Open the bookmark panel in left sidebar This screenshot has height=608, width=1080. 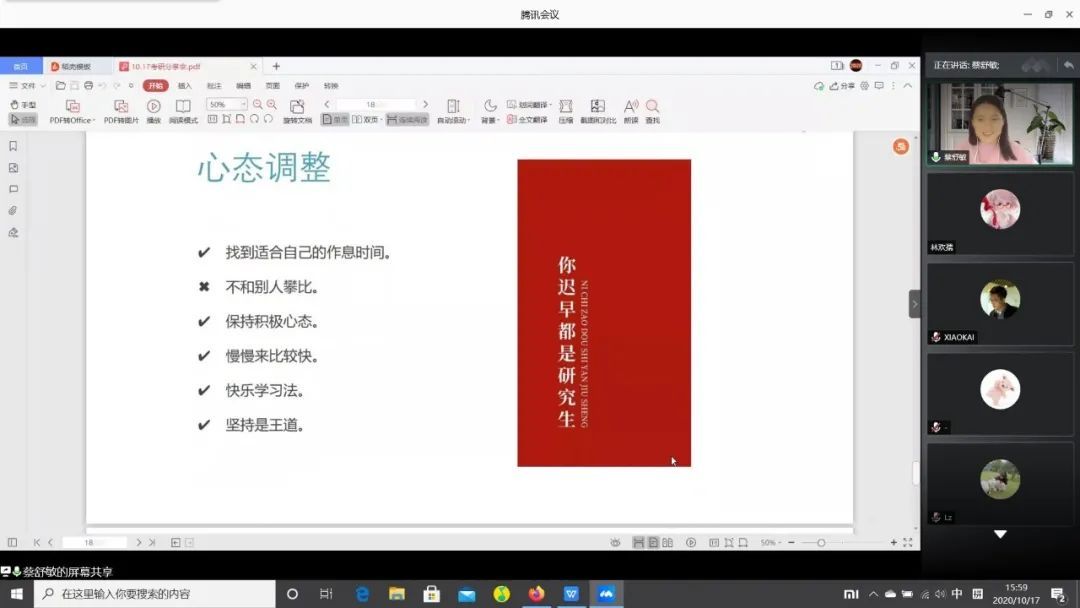(13, 146)
